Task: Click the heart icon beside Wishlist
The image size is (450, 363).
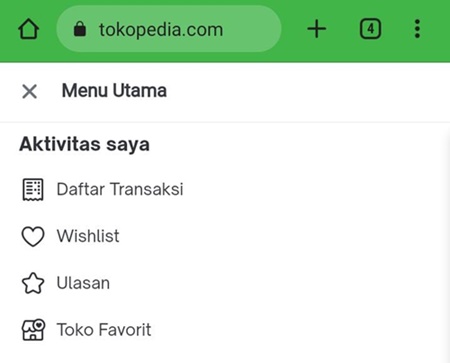Action: (33, 236)
